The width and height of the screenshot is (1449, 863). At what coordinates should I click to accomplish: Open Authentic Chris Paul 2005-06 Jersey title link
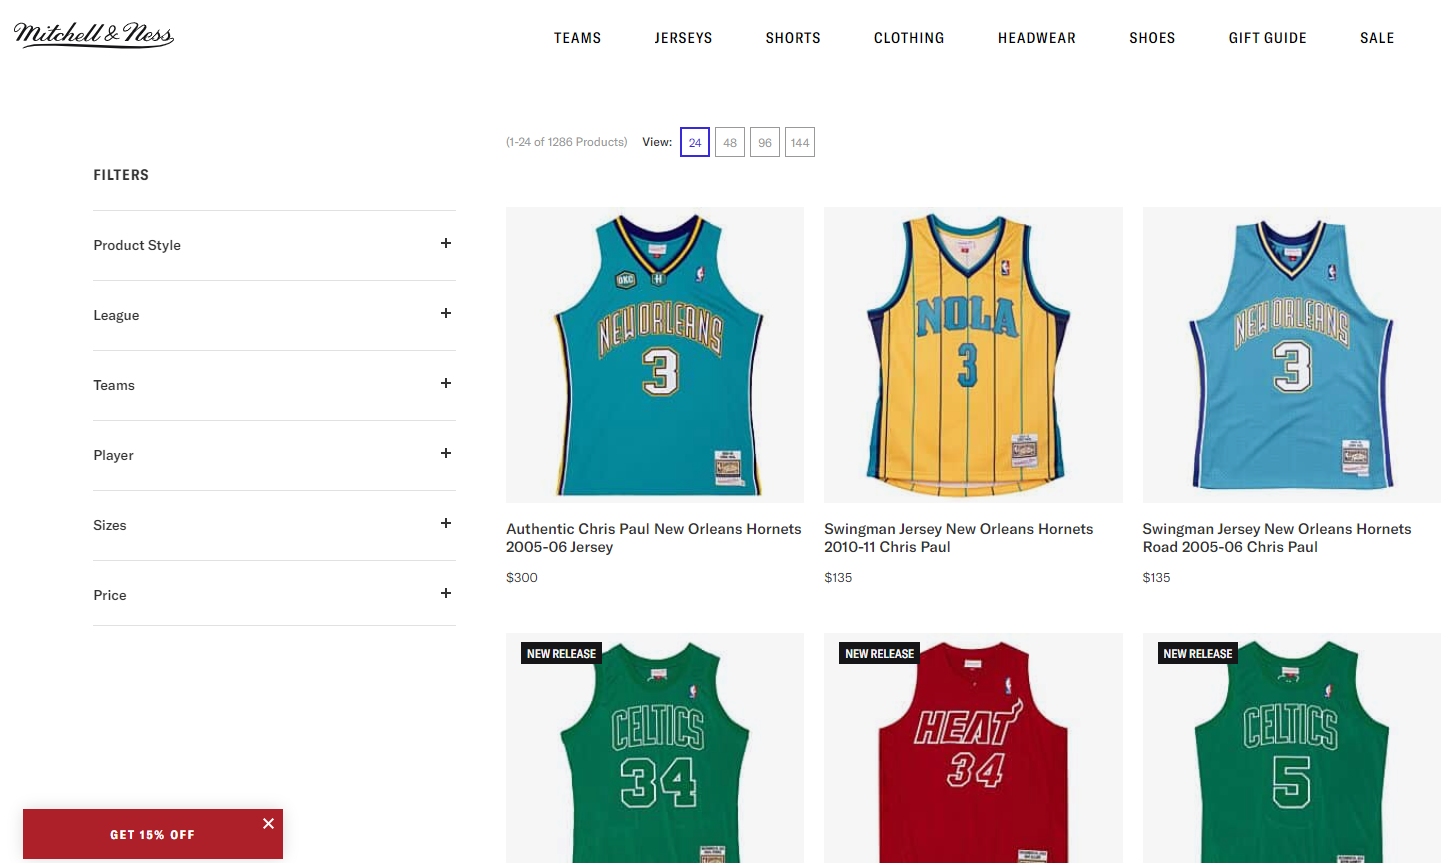coord(653,538)
